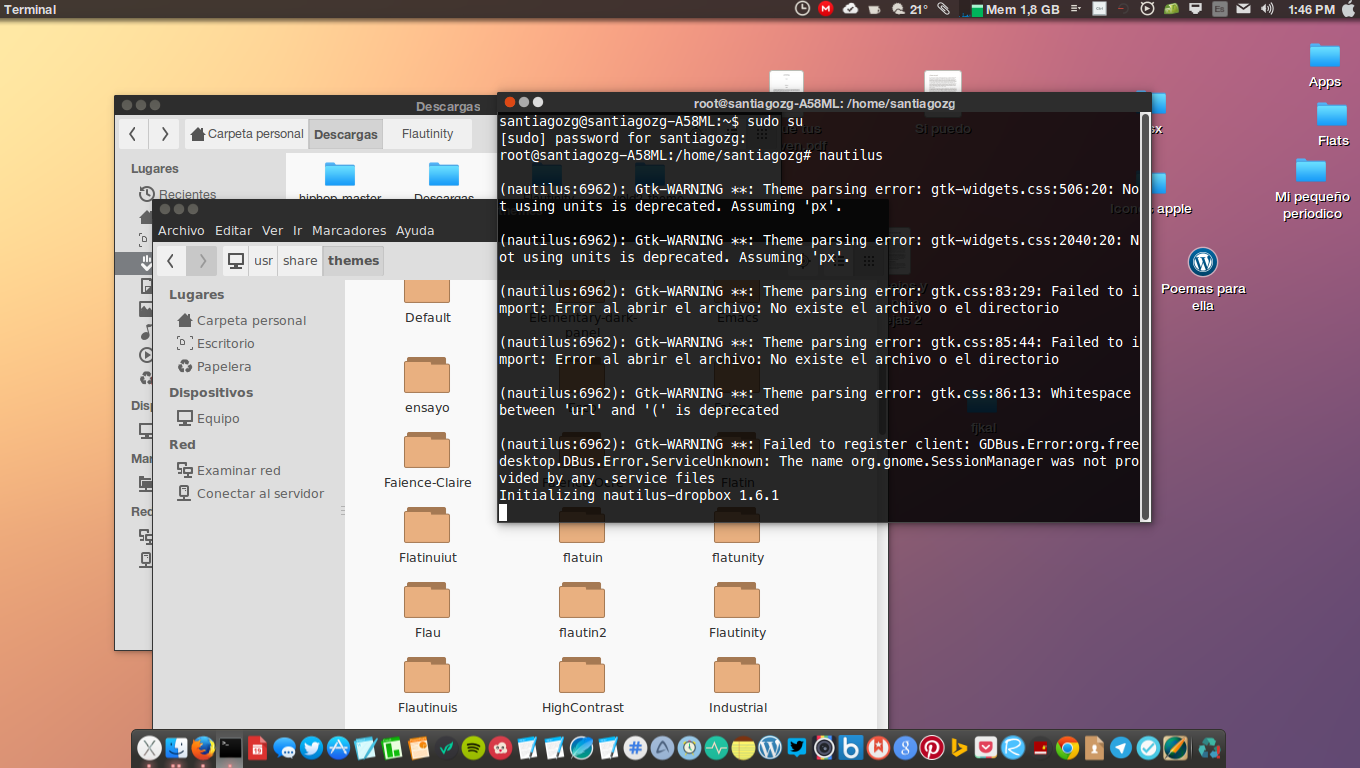
Task: Click the Descargas path button
Action: [345, 133]
